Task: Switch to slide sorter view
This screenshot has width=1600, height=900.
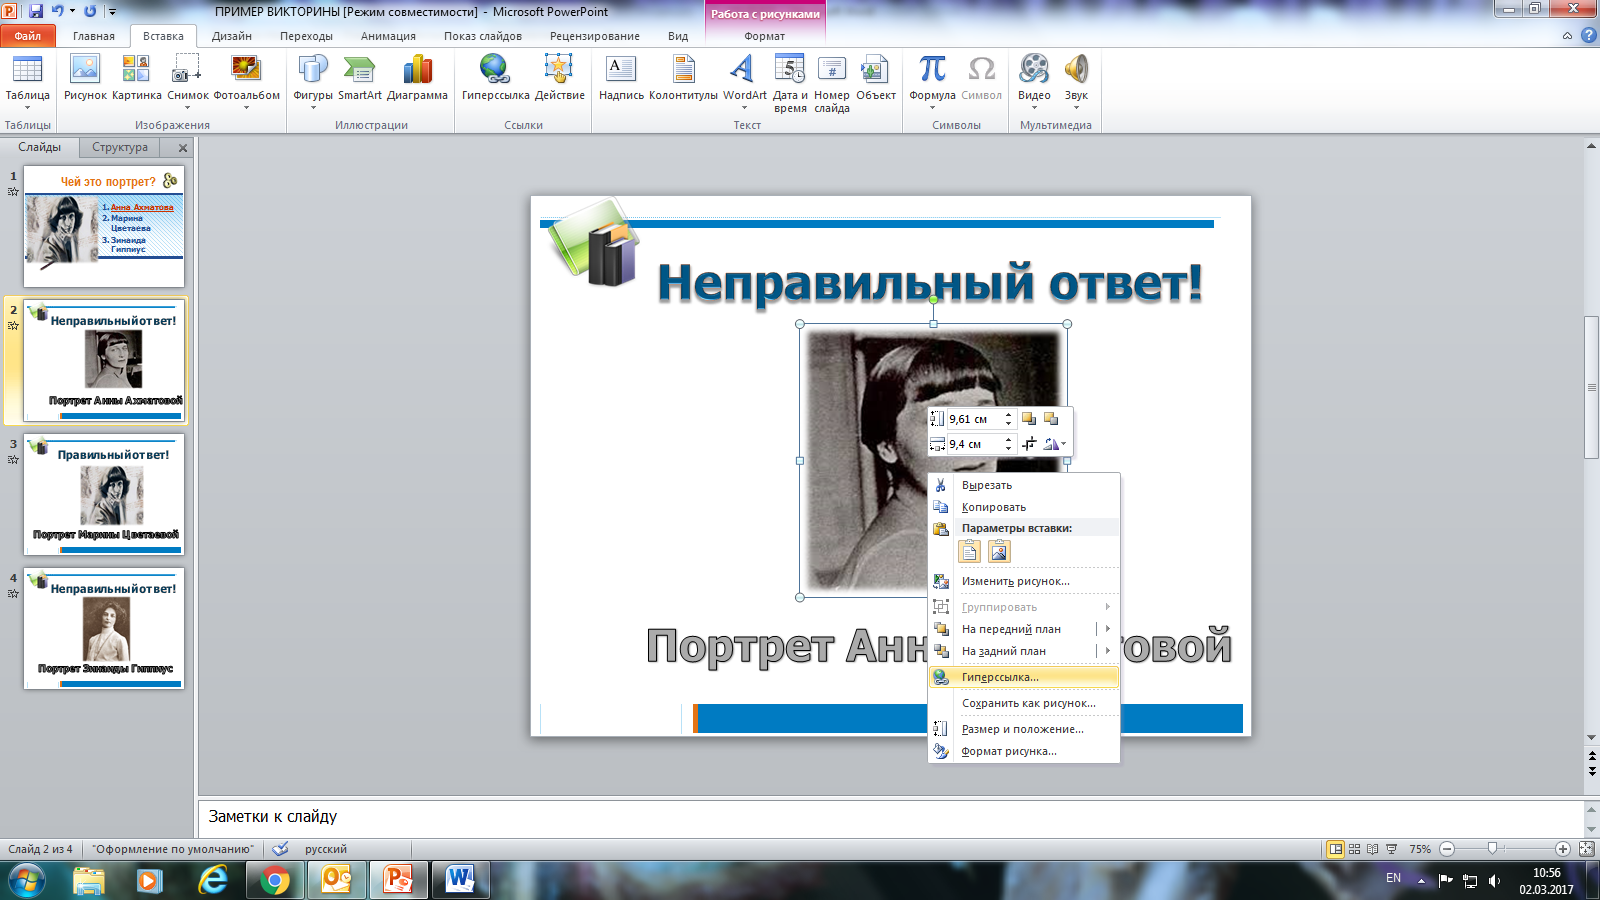Action: (1354, 849)
